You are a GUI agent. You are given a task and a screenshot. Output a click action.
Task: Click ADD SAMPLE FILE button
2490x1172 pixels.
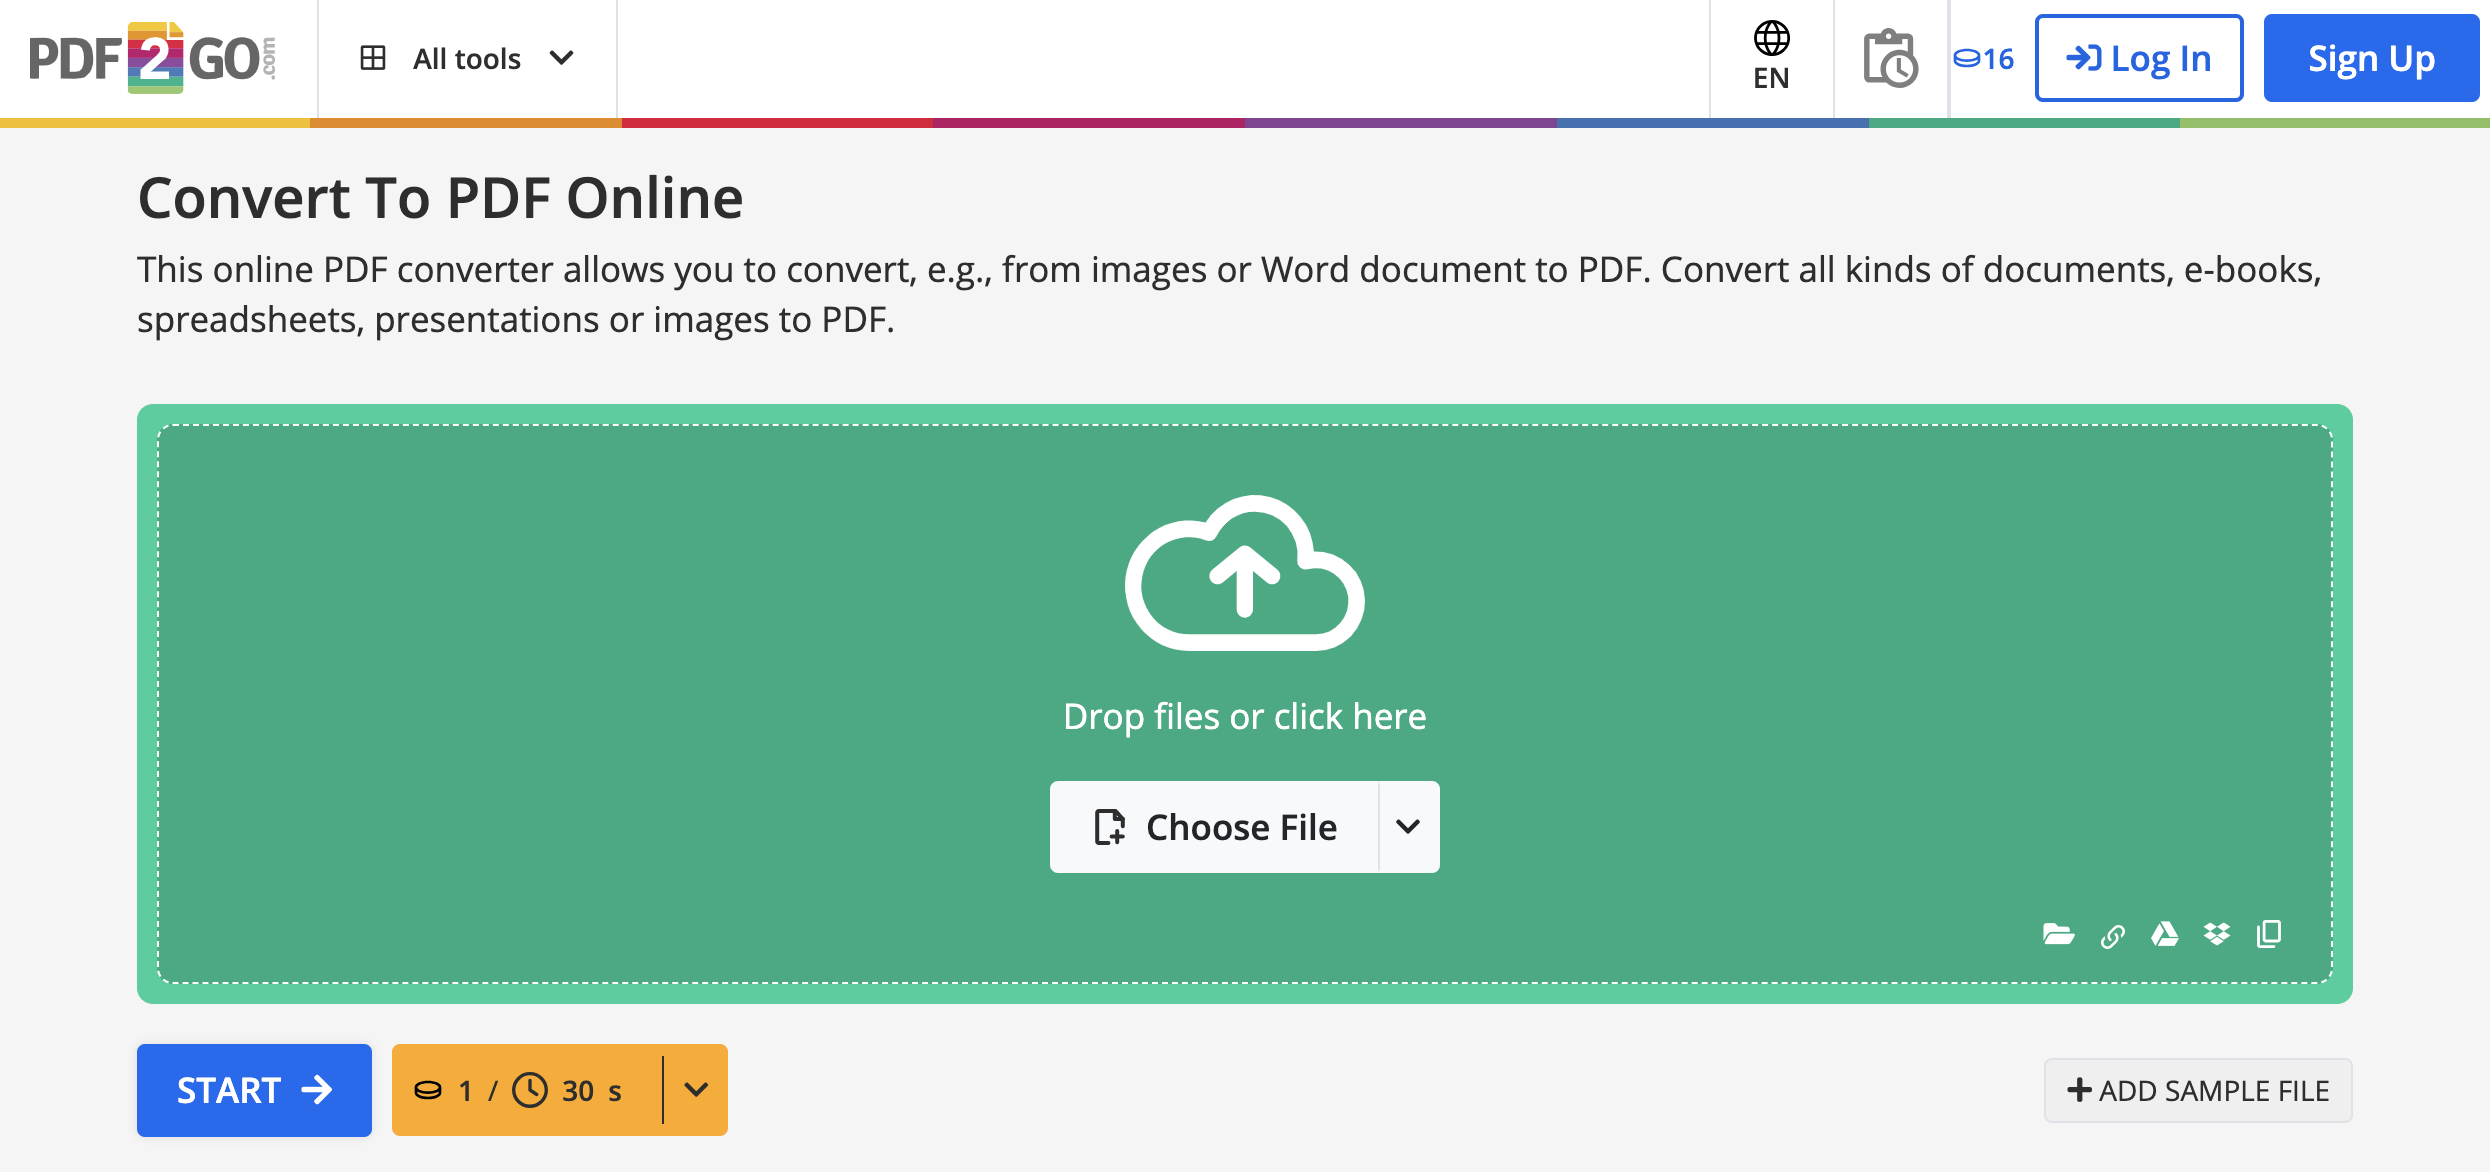coord(2198,1090)
